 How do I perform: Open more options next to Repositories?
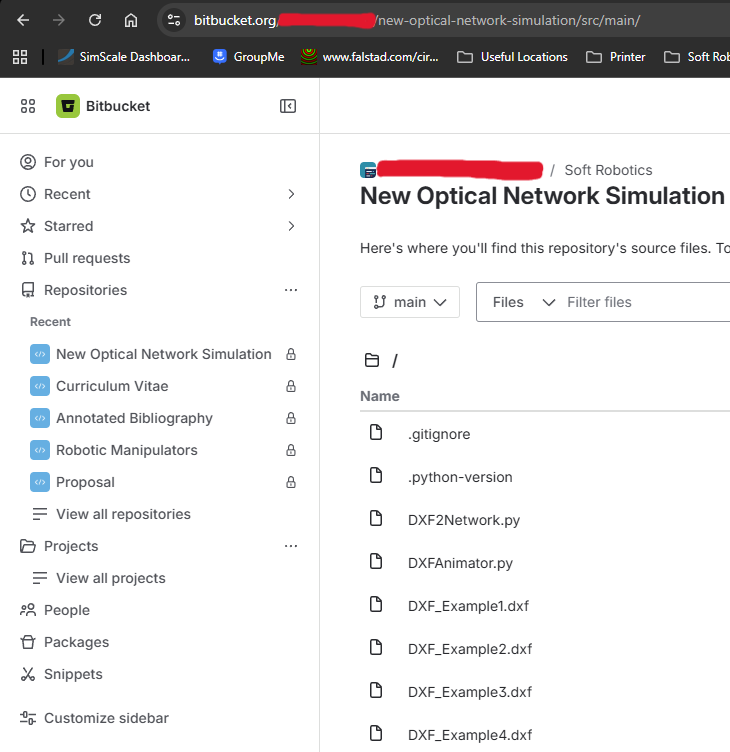tap(291, 290)
